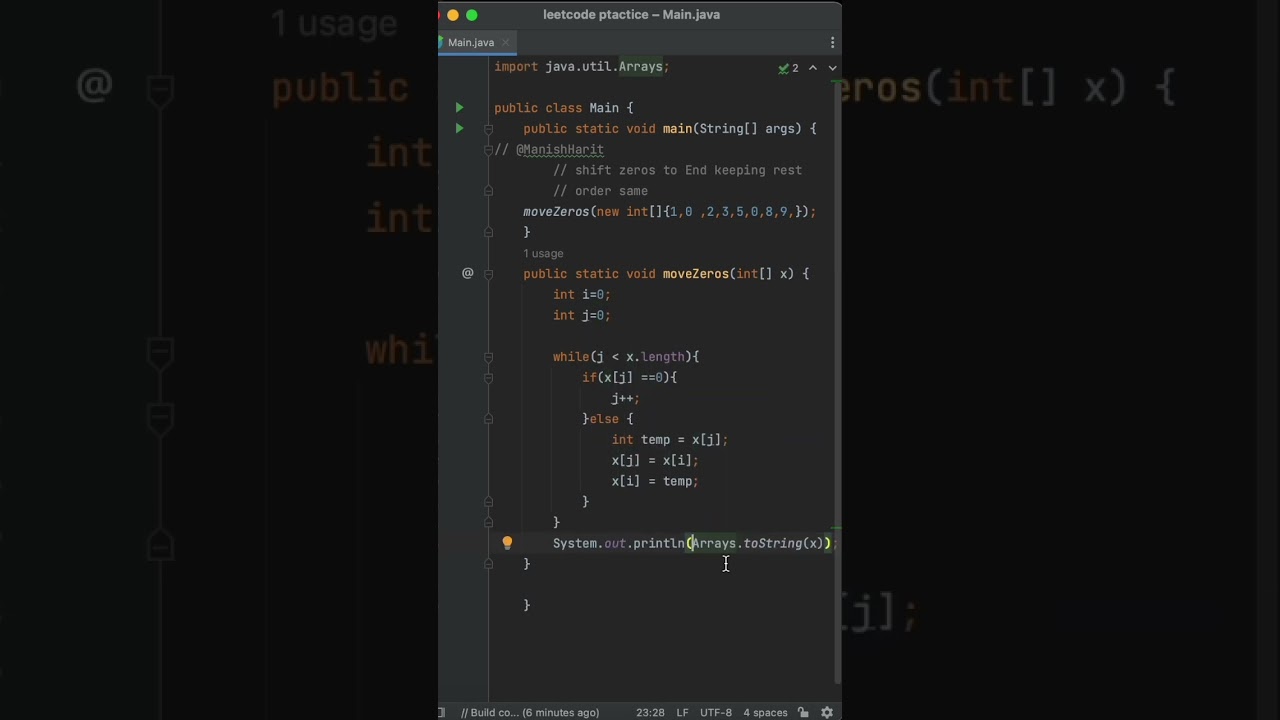Open the yellow lightbulb quick-fix icon
Image resolution: width=1280 pixels, height=720 pixels.
click(507, 543)
